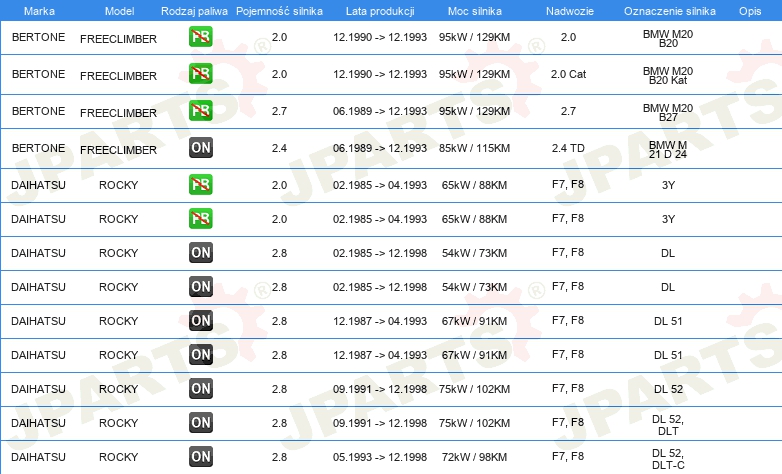782x474 pixels.
Task: Click the ON diesel icon in 72kW / 98KM row
Action: pos(200,457)
